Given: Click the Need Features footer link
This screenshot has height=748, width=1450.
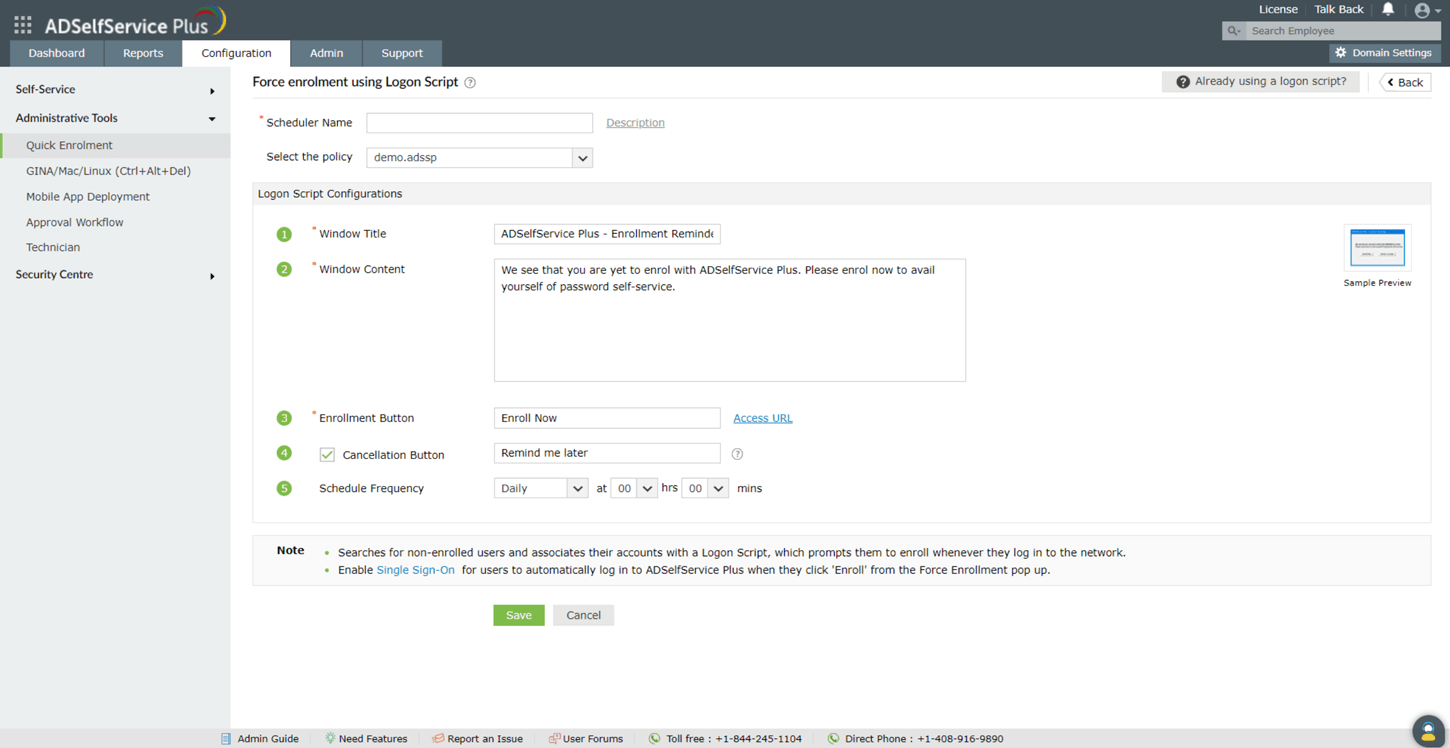Looking at the screenshot, I should (x=373, y=739).
